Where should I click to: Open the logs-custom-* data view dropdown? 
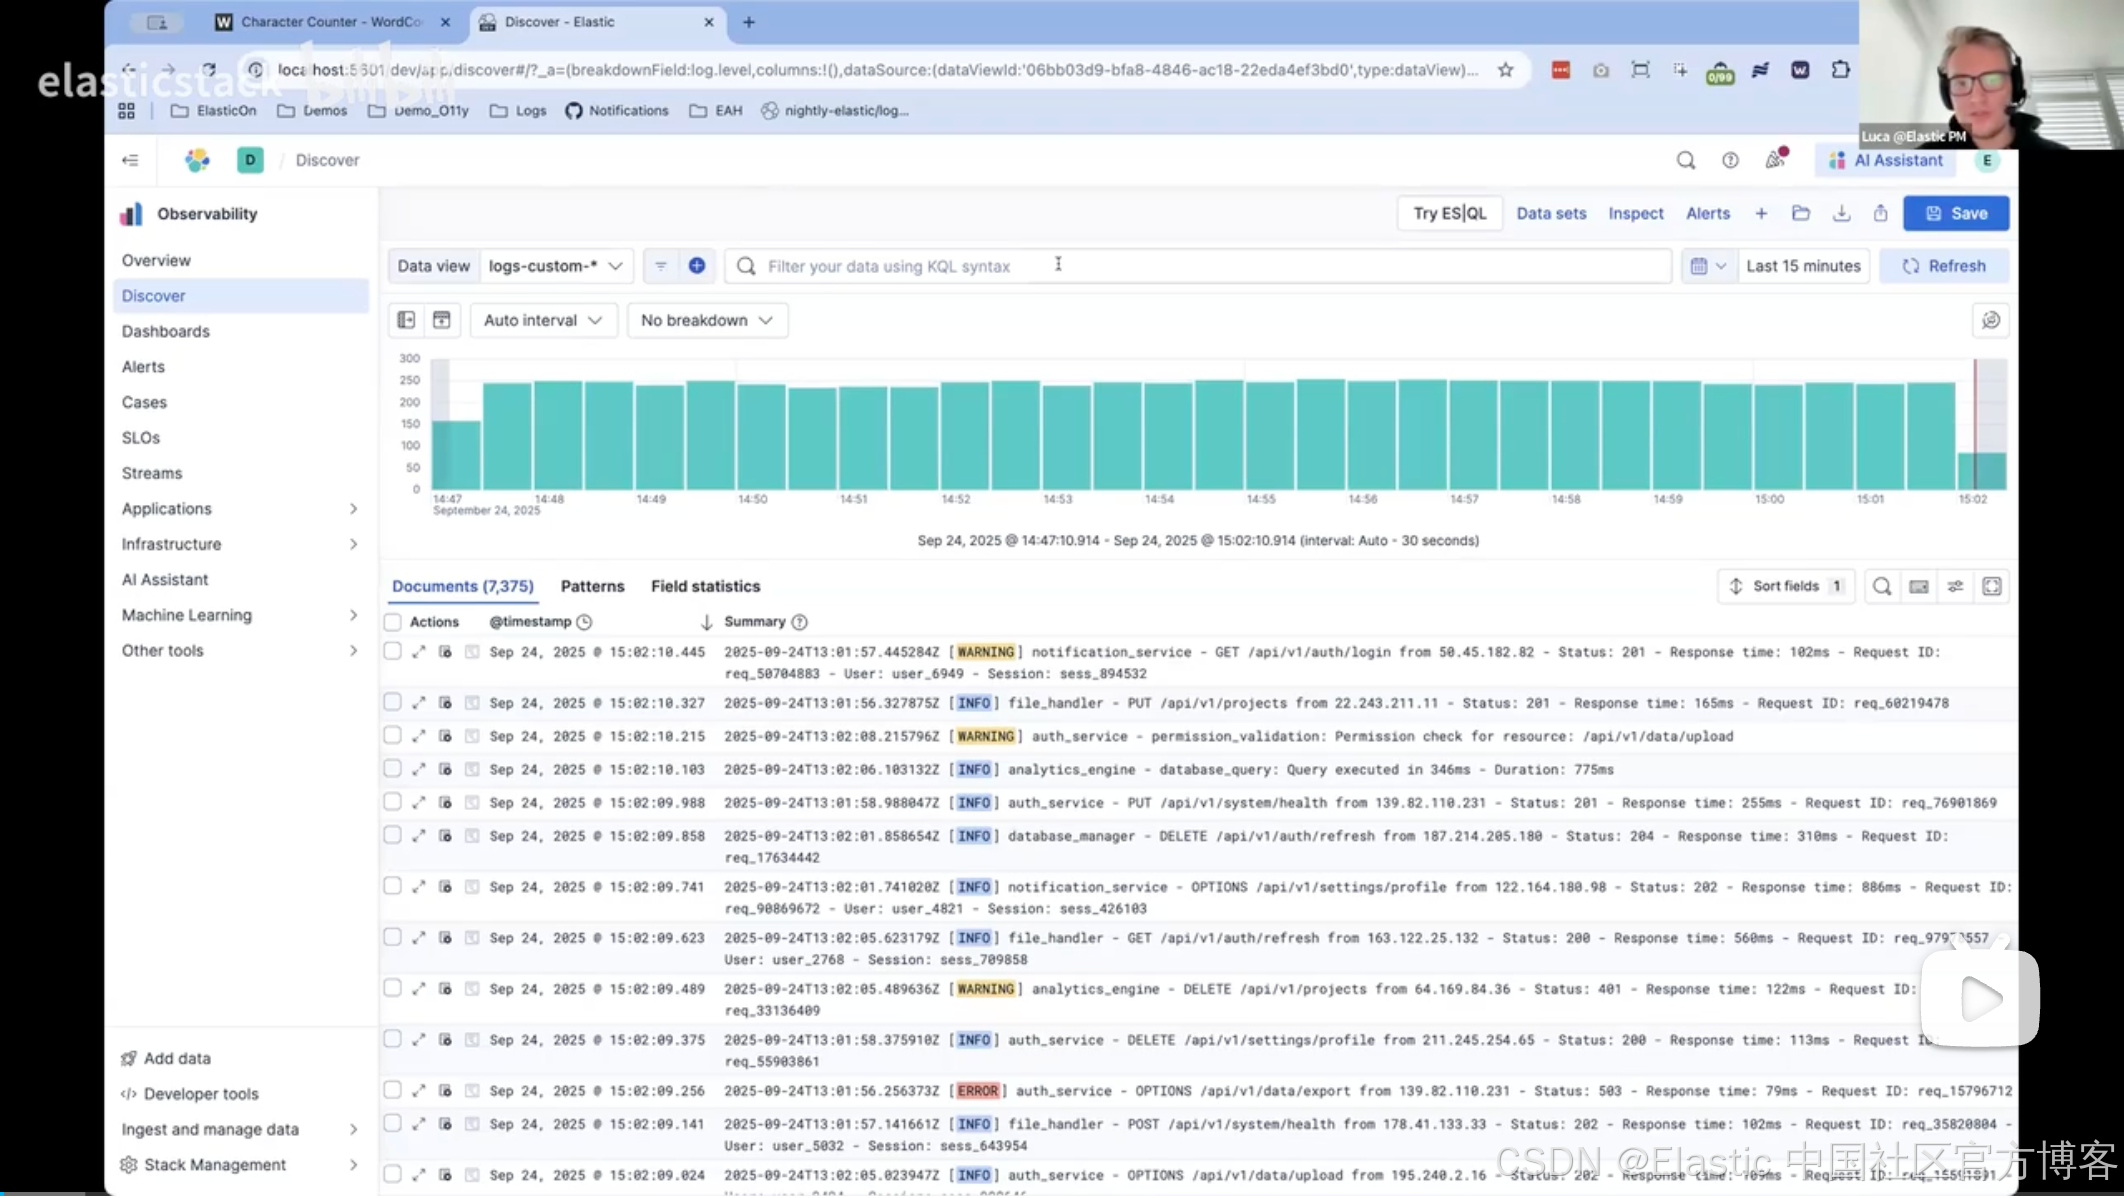(x=555, y=266)
